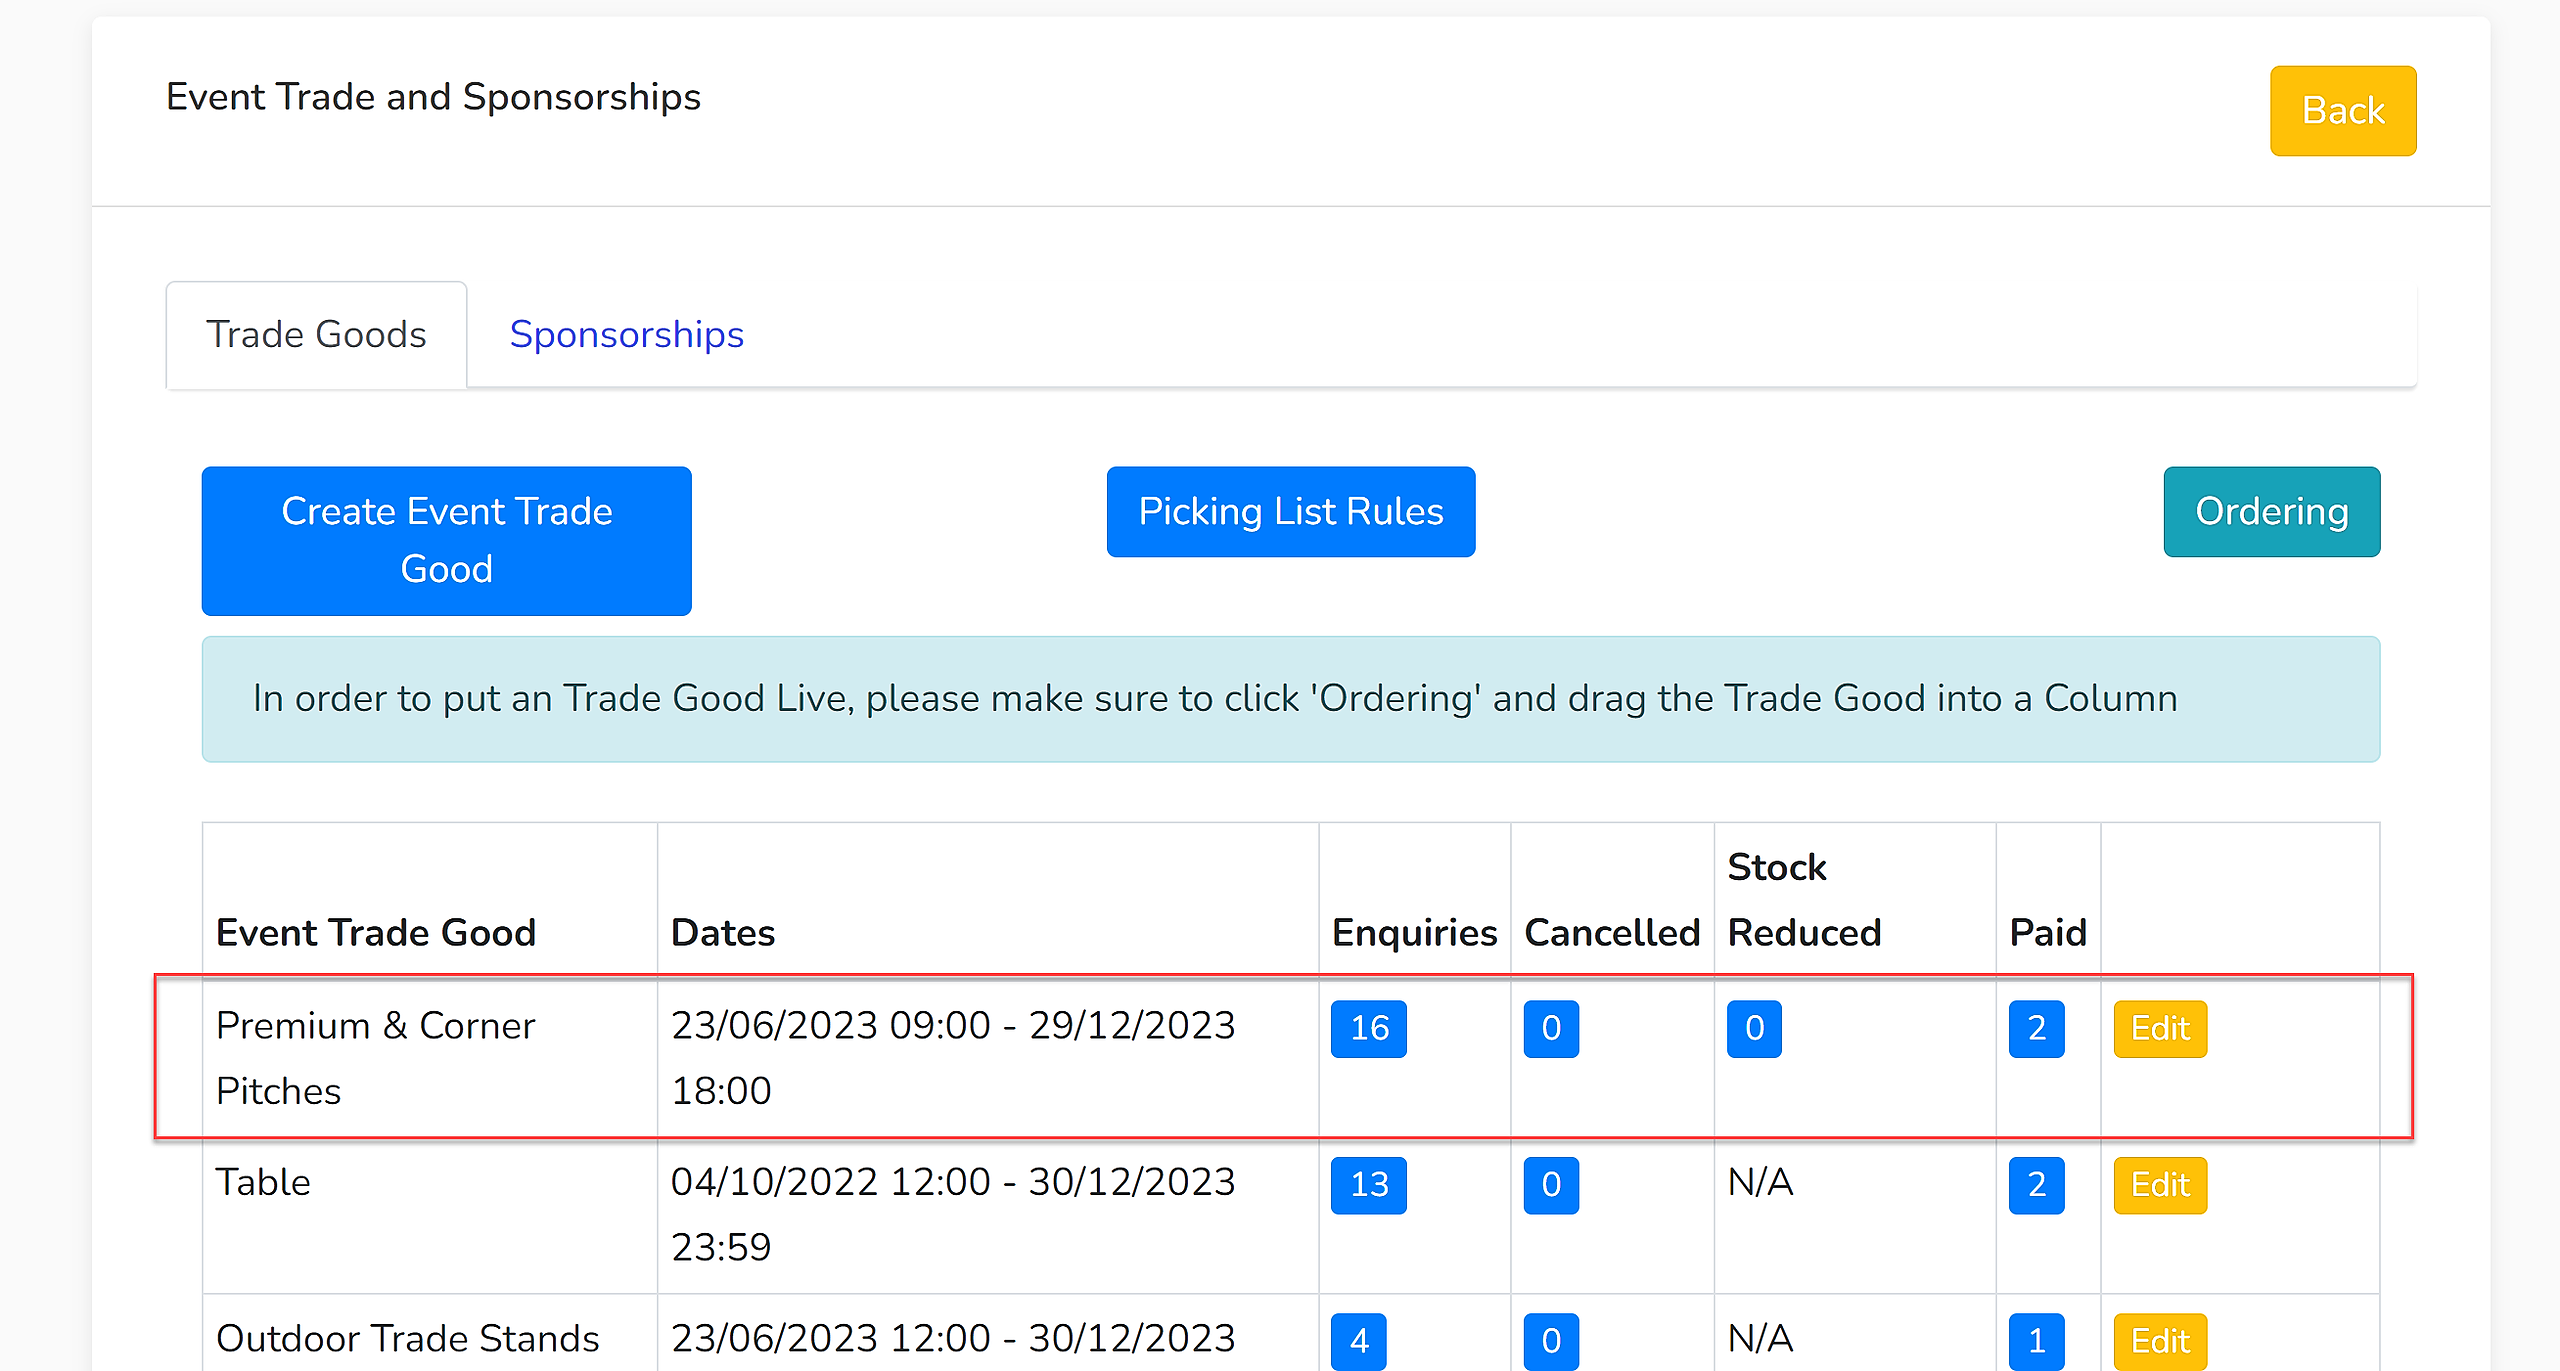
Task: Click the N/A stock value in Table row
Action: pos(1760,1183)
